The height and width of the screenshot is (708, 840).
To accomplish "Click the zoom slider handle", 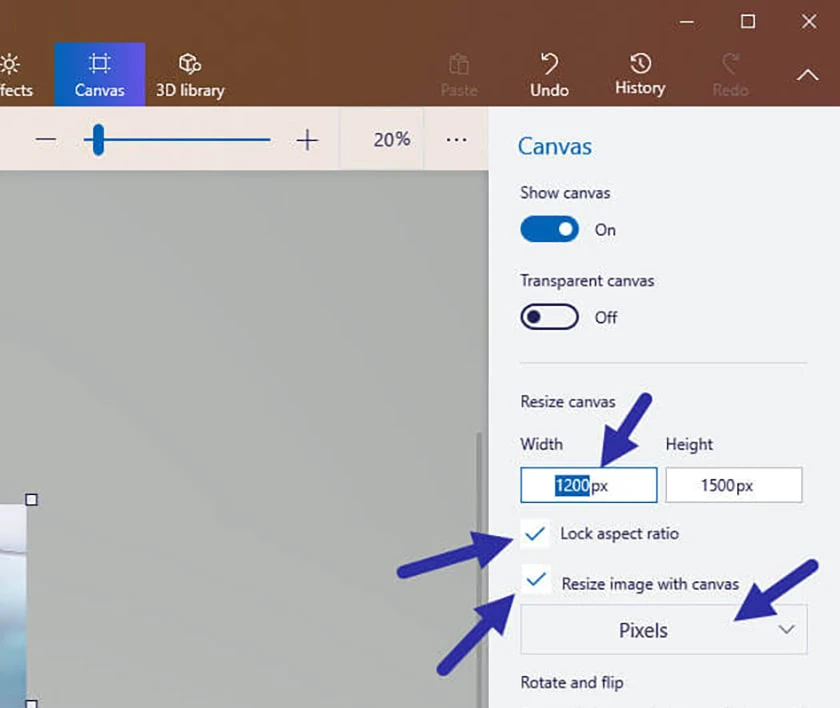I will [x=98, y=140].
